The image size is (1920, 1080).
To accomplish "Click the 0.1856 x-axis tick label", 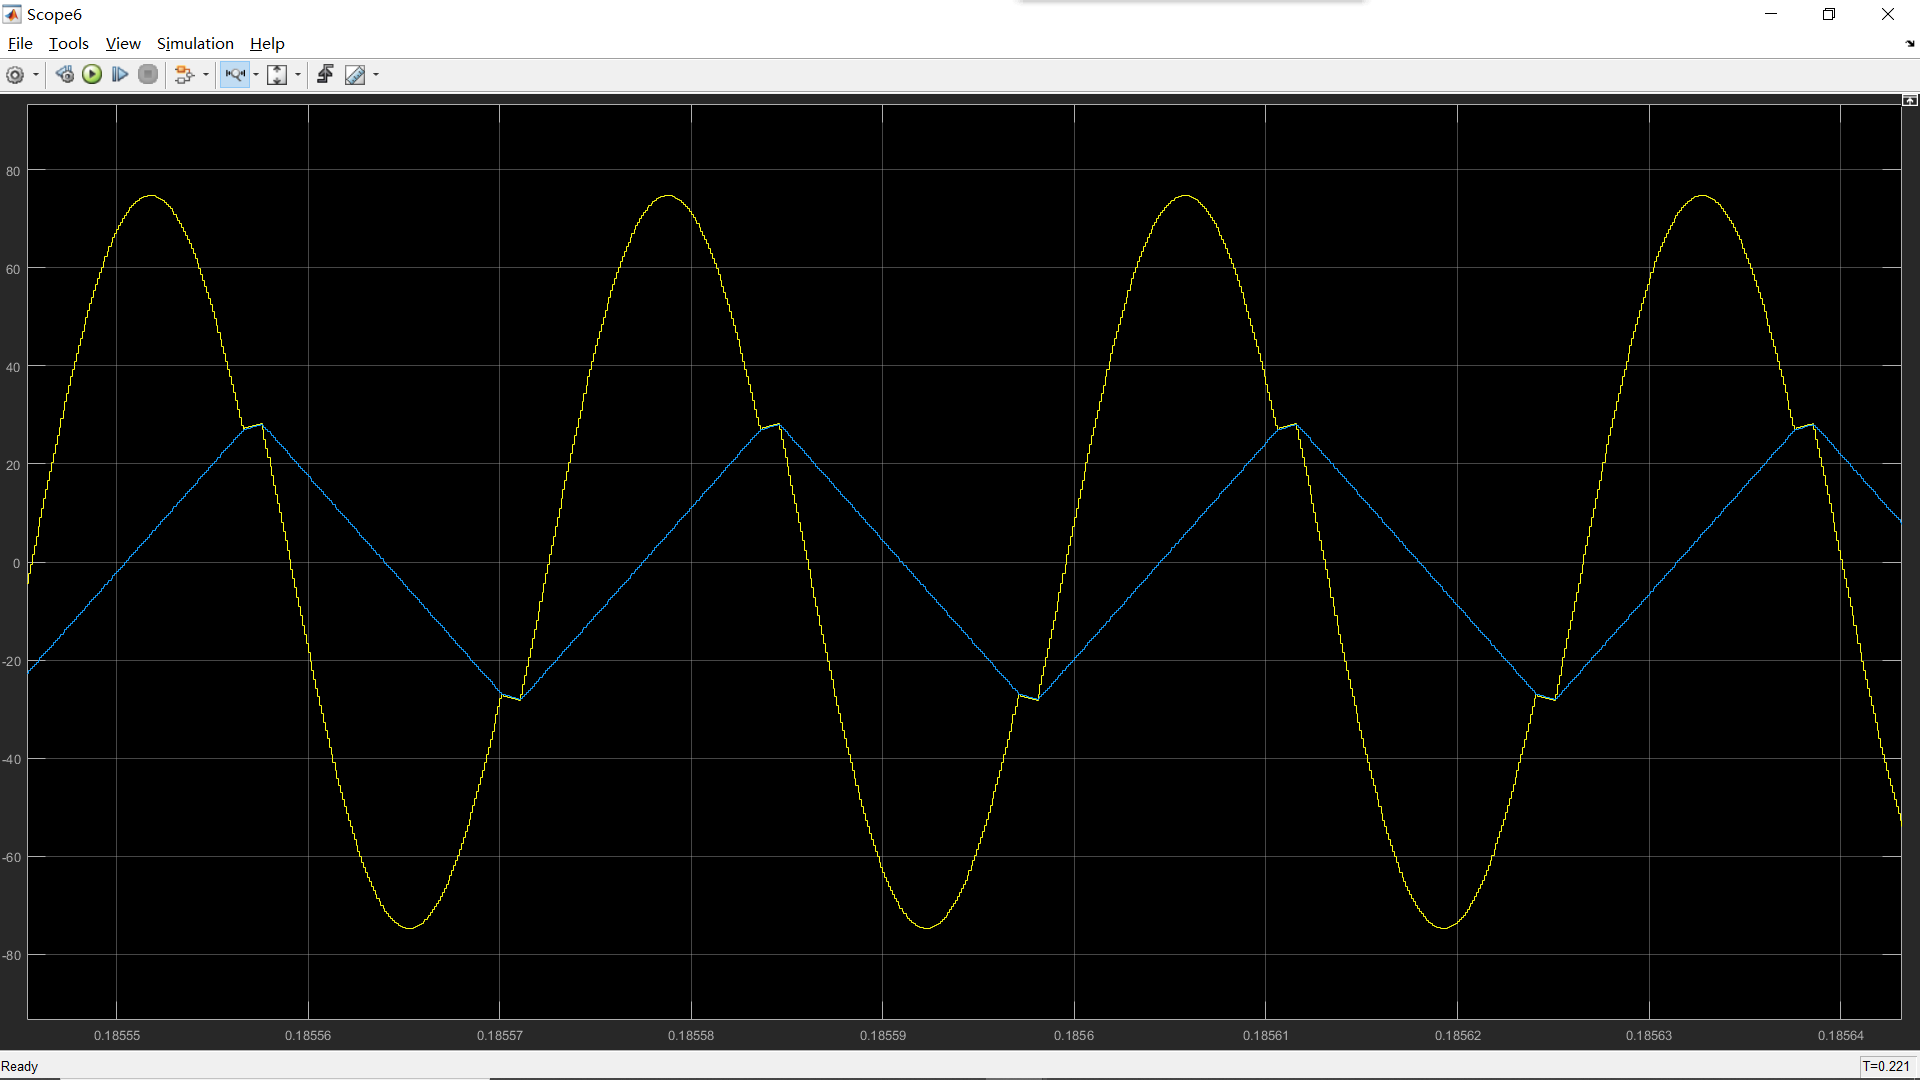I will (x=1074, y=1036).
